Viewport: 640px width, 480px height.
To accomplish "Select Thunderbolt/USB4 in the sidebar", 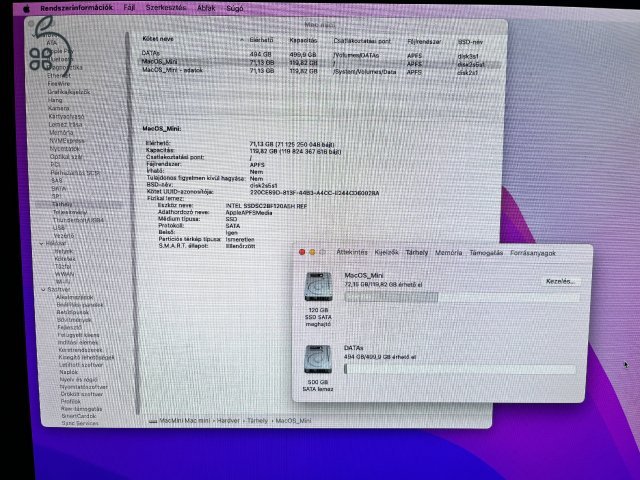I will (78, 220).
